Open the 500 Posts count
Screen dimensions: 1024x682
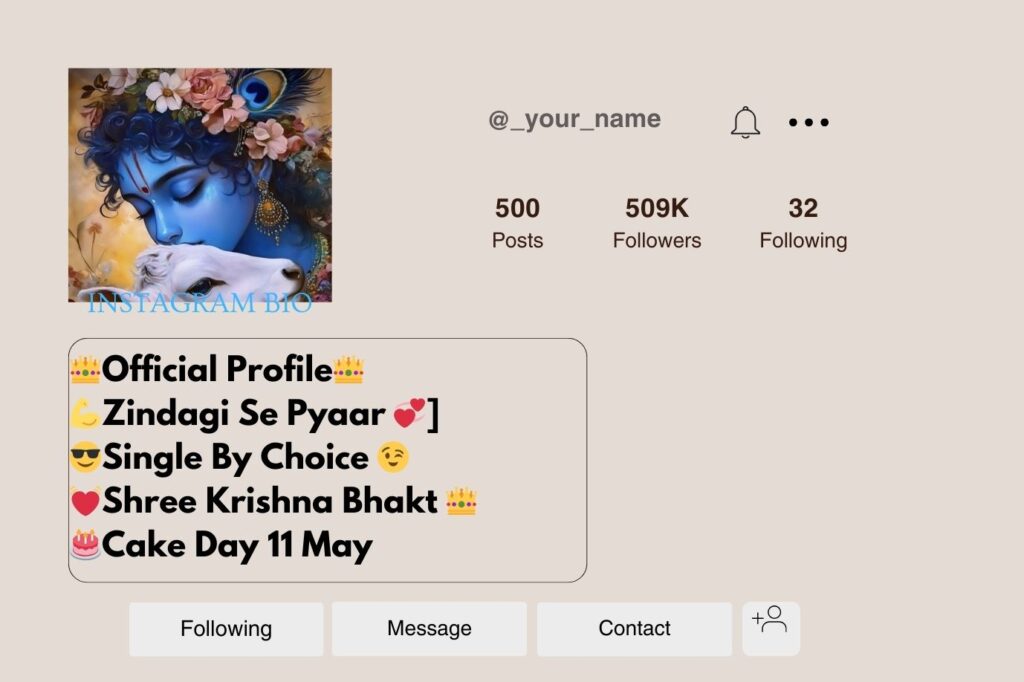point(517,222)
